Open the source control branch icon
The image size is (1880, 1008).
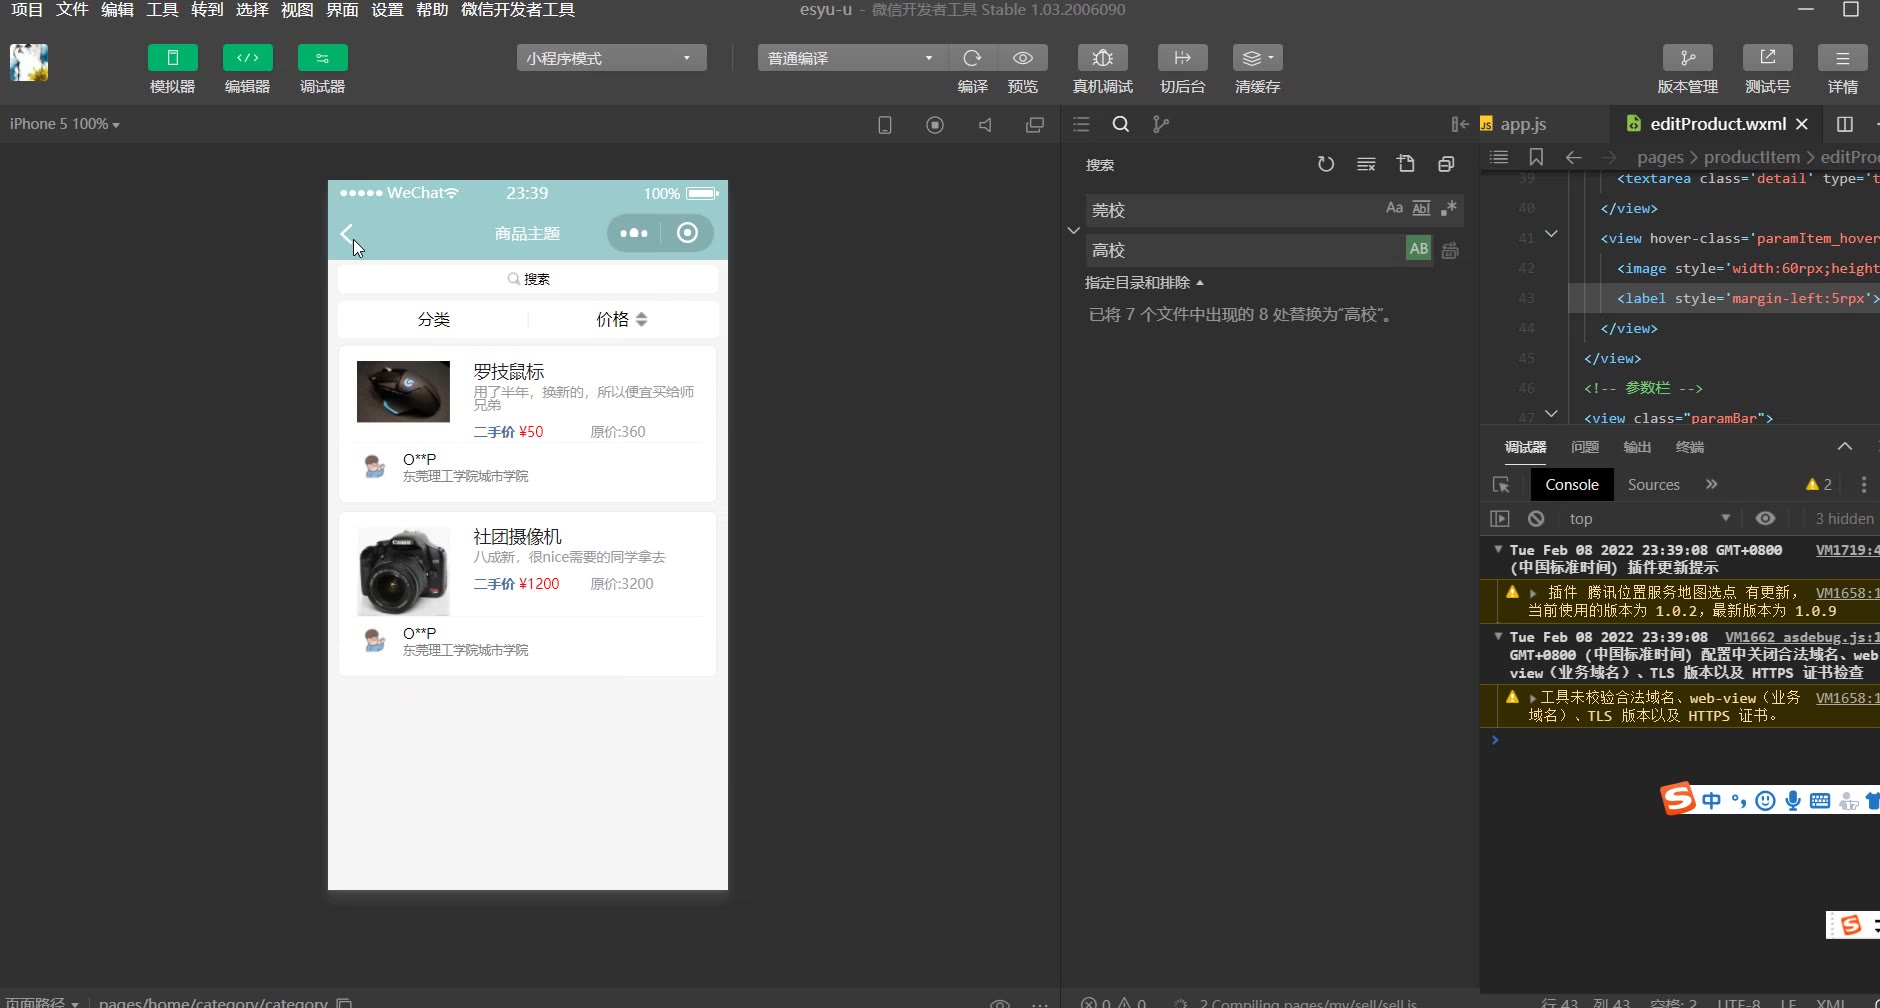pos(1161,124)
